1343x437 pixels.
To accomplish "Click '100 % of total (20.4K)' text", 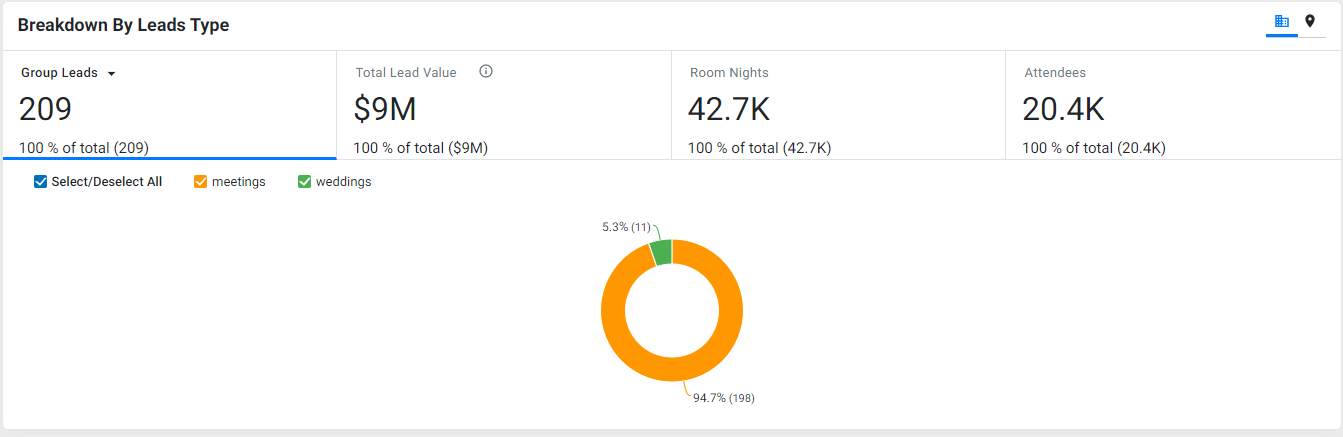I will coord(1094,148).
